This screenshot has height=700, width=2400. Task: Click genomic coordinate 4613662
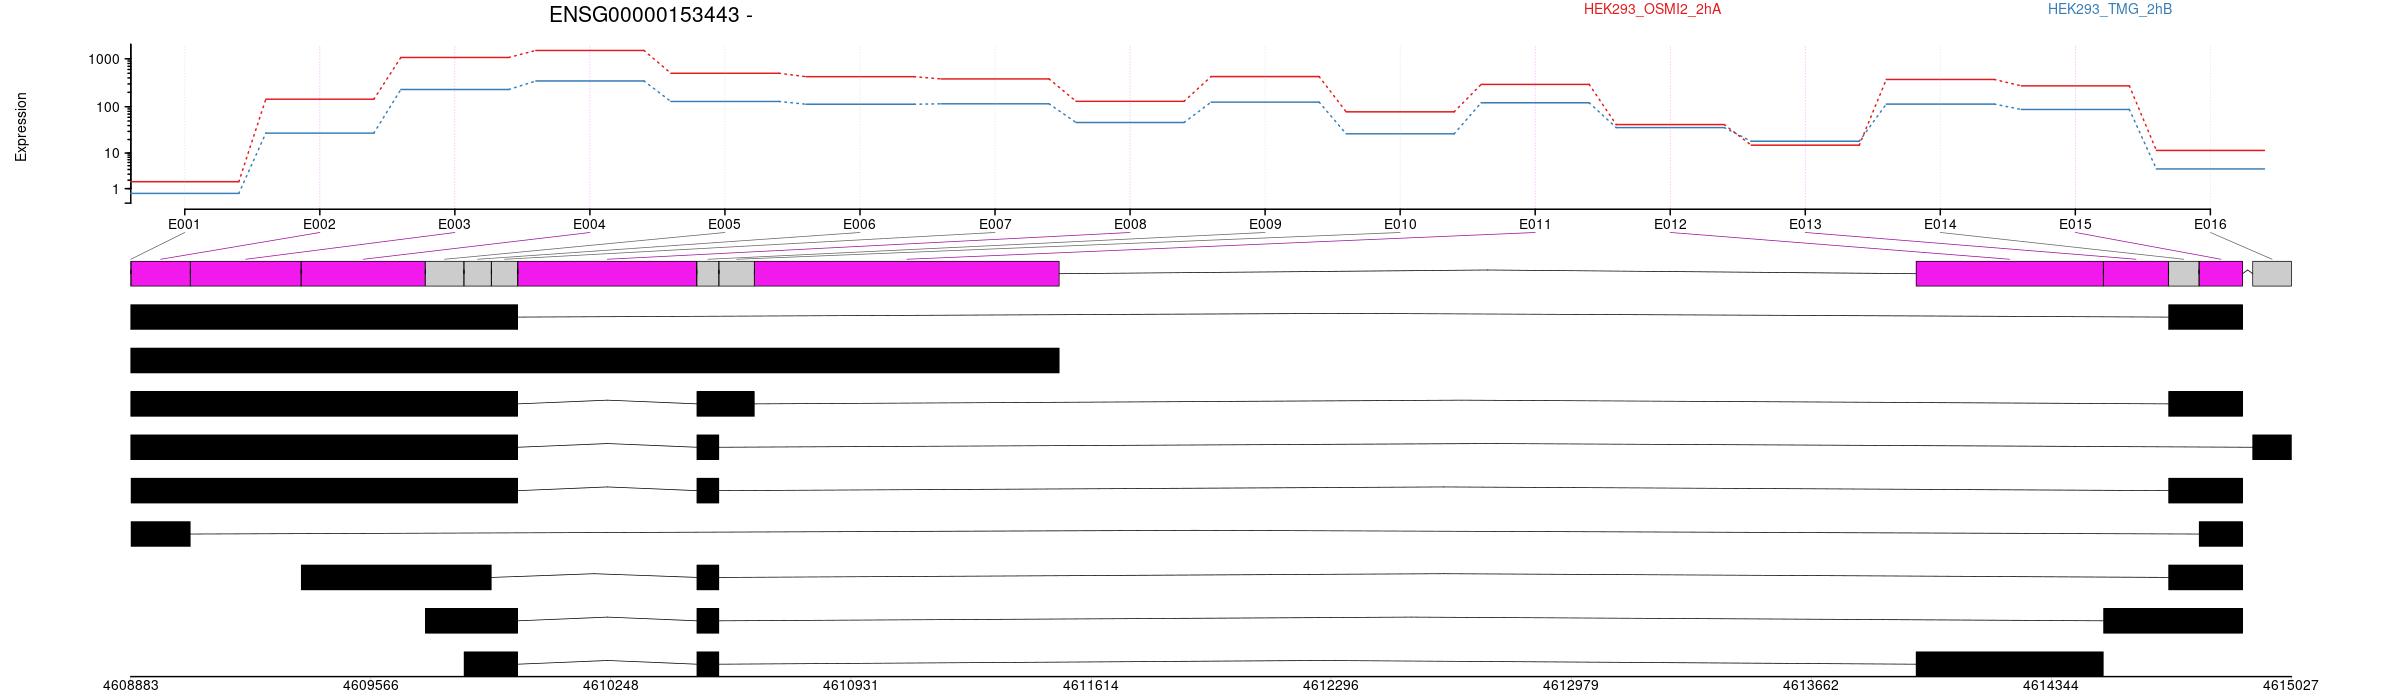(1810, 686)
